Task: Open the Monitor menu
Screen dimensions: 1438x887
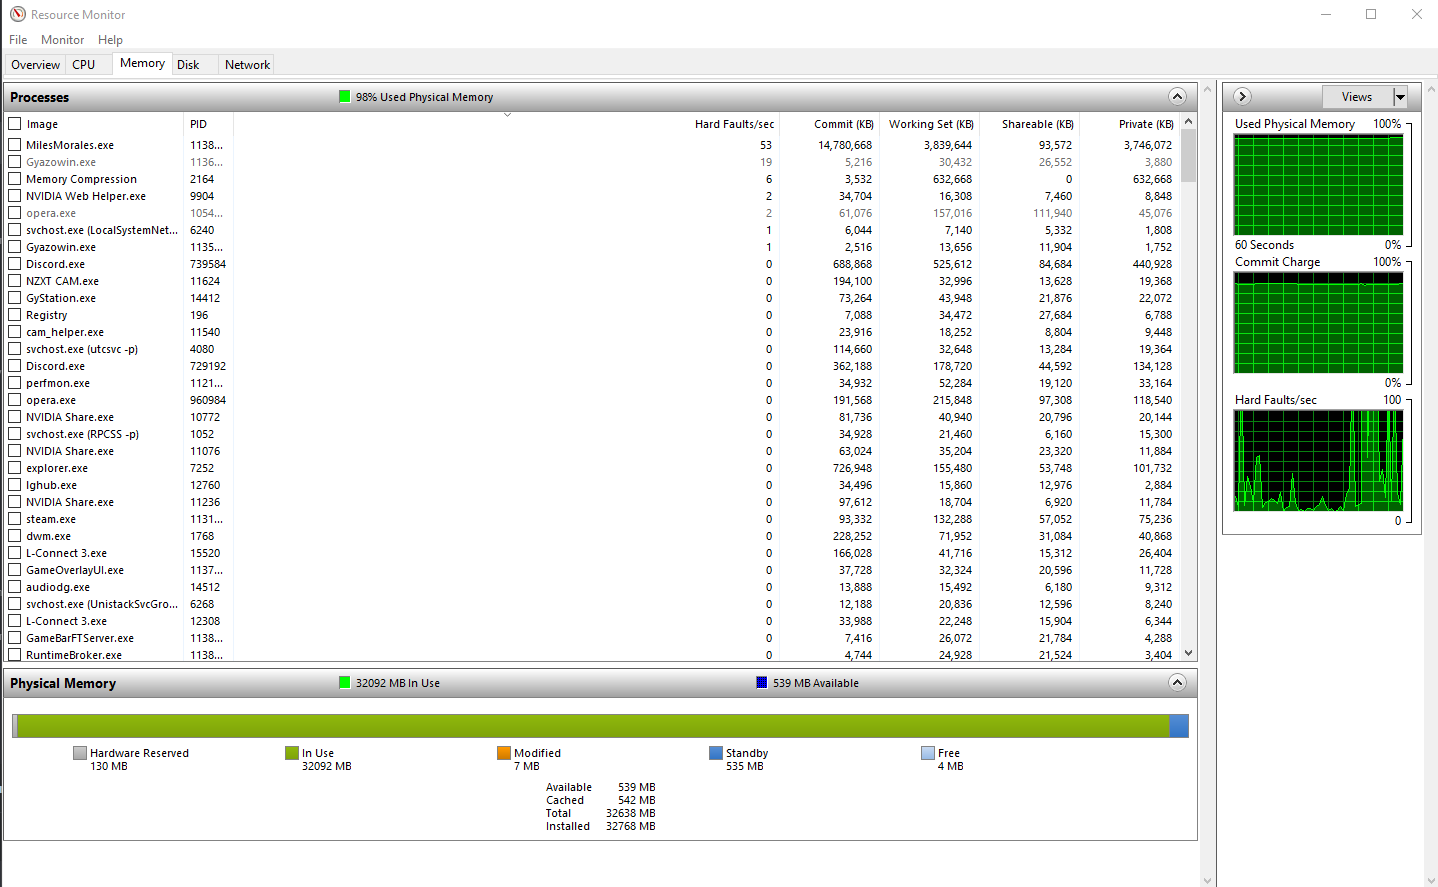Action: 62,39
